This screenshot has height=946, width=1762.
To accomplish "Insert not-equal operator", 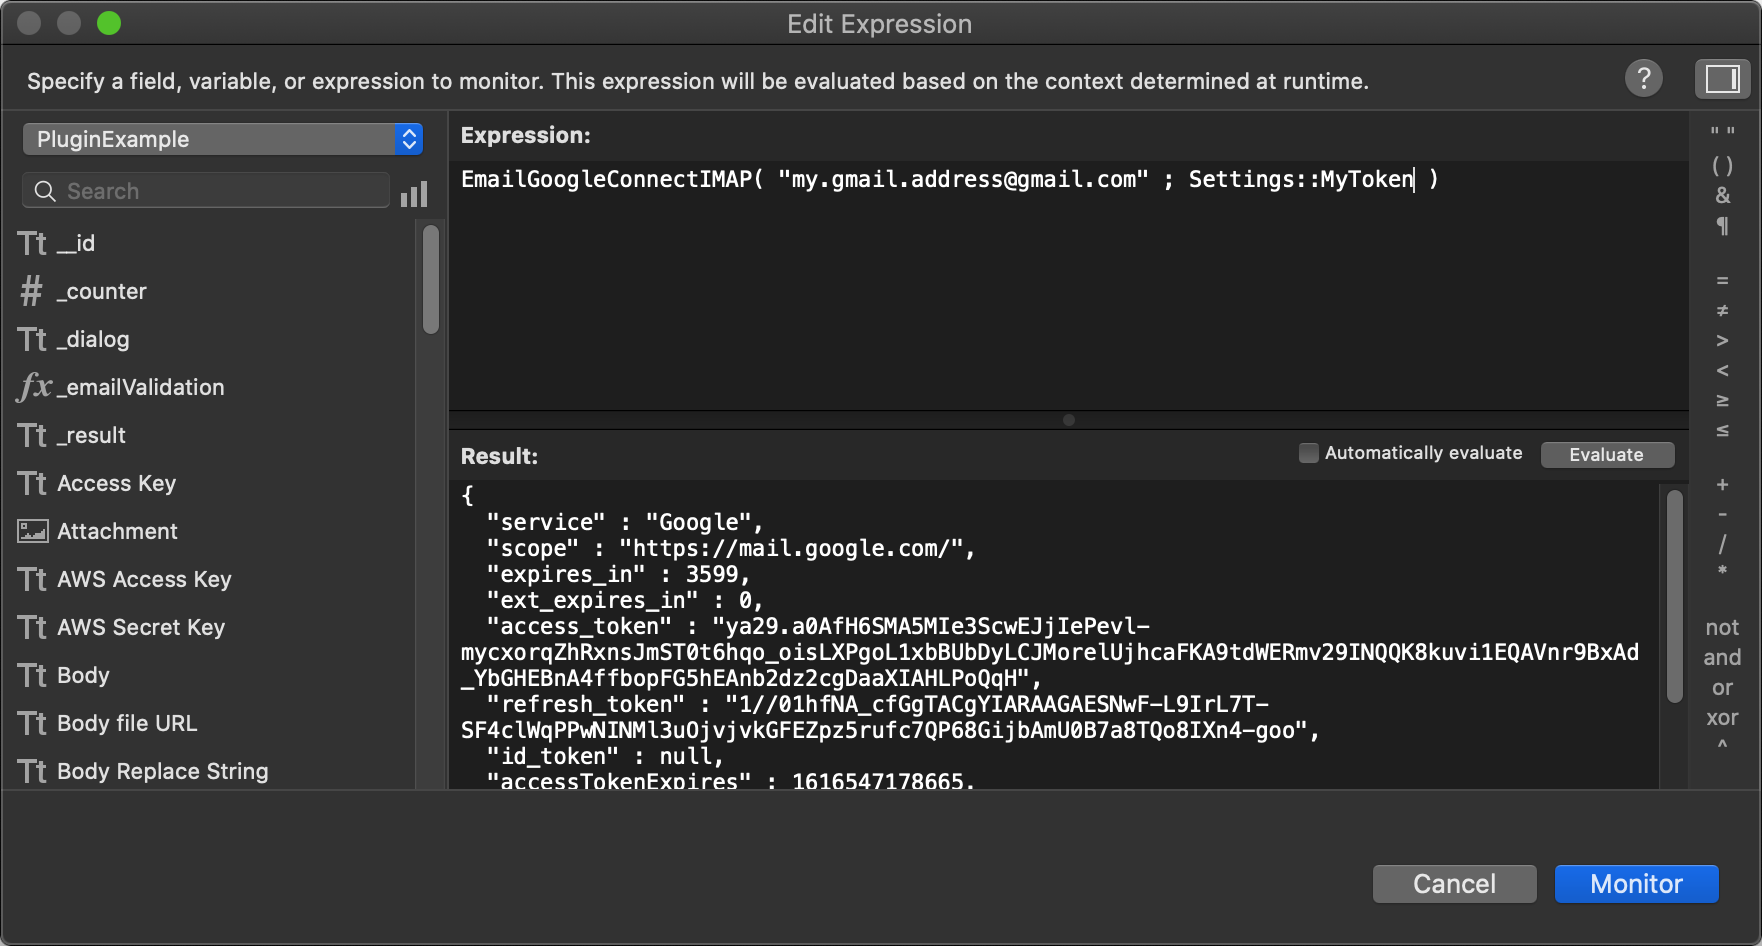I will (1722, 311).
